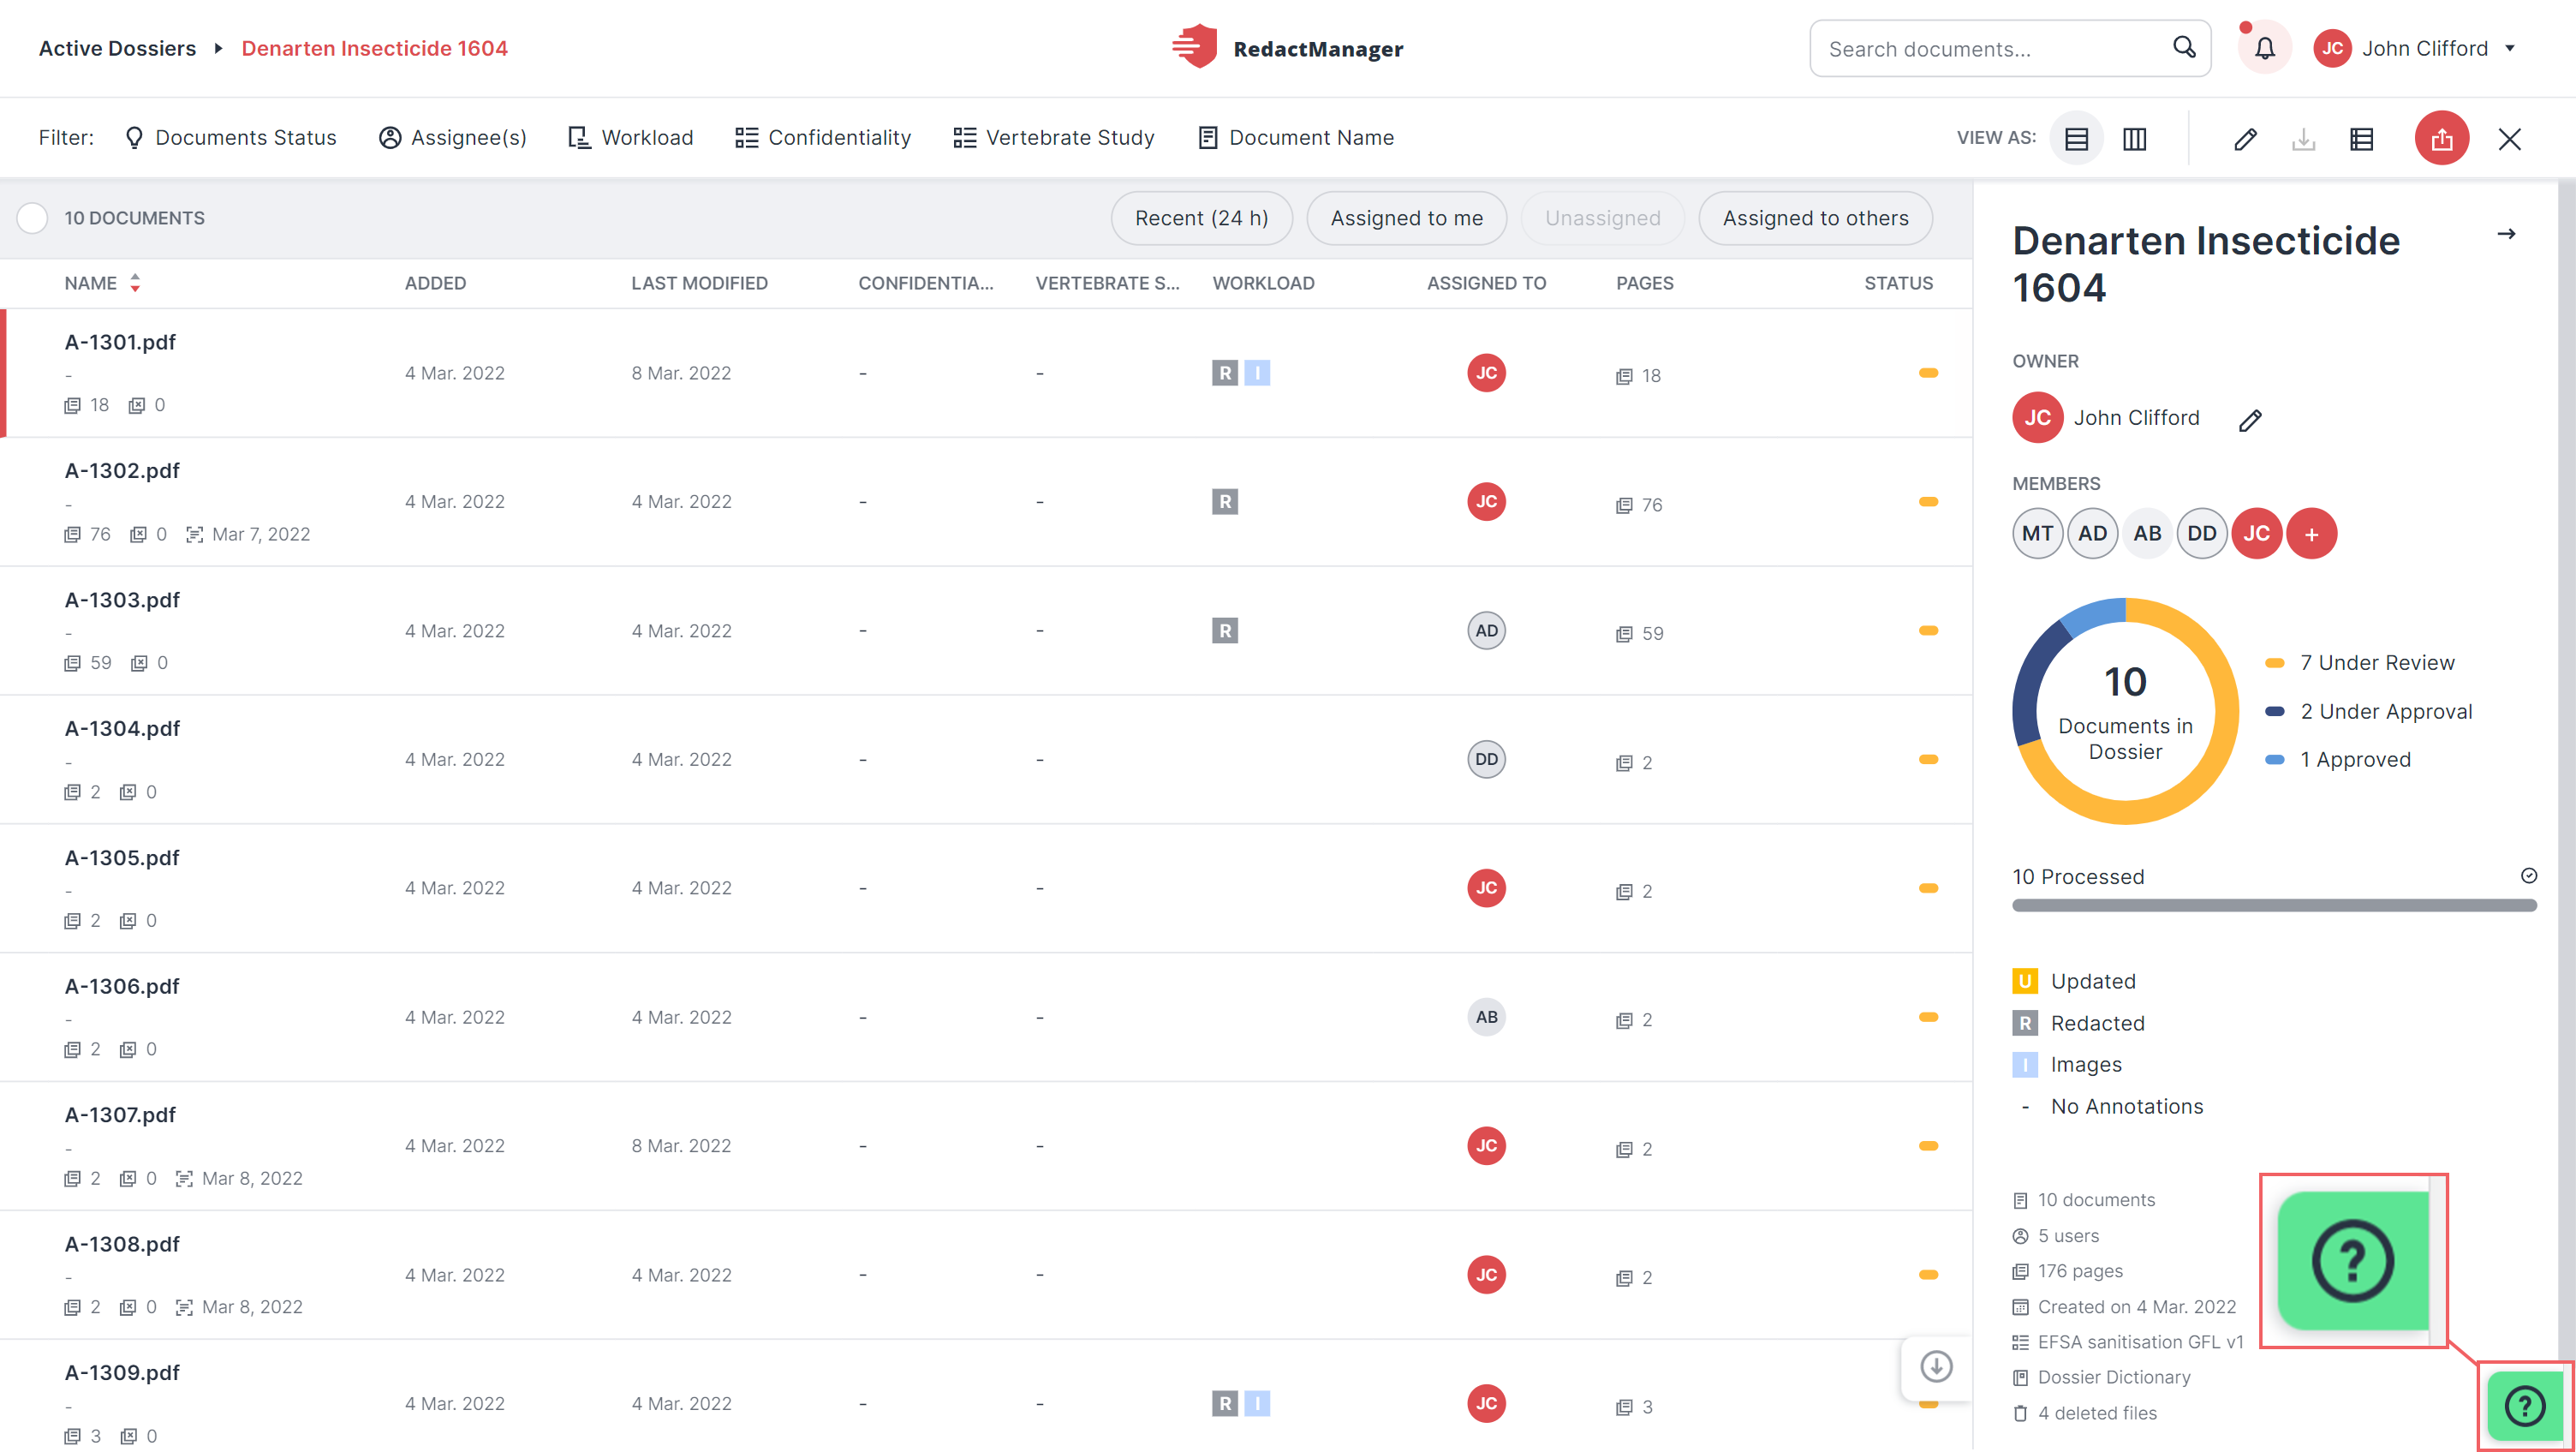Image resolution: width=2576 pixels, height=1452 pixels.
Task: Click the AB assignee avatar on A-1306.pdf
Action: [x=1486, y=1017]
